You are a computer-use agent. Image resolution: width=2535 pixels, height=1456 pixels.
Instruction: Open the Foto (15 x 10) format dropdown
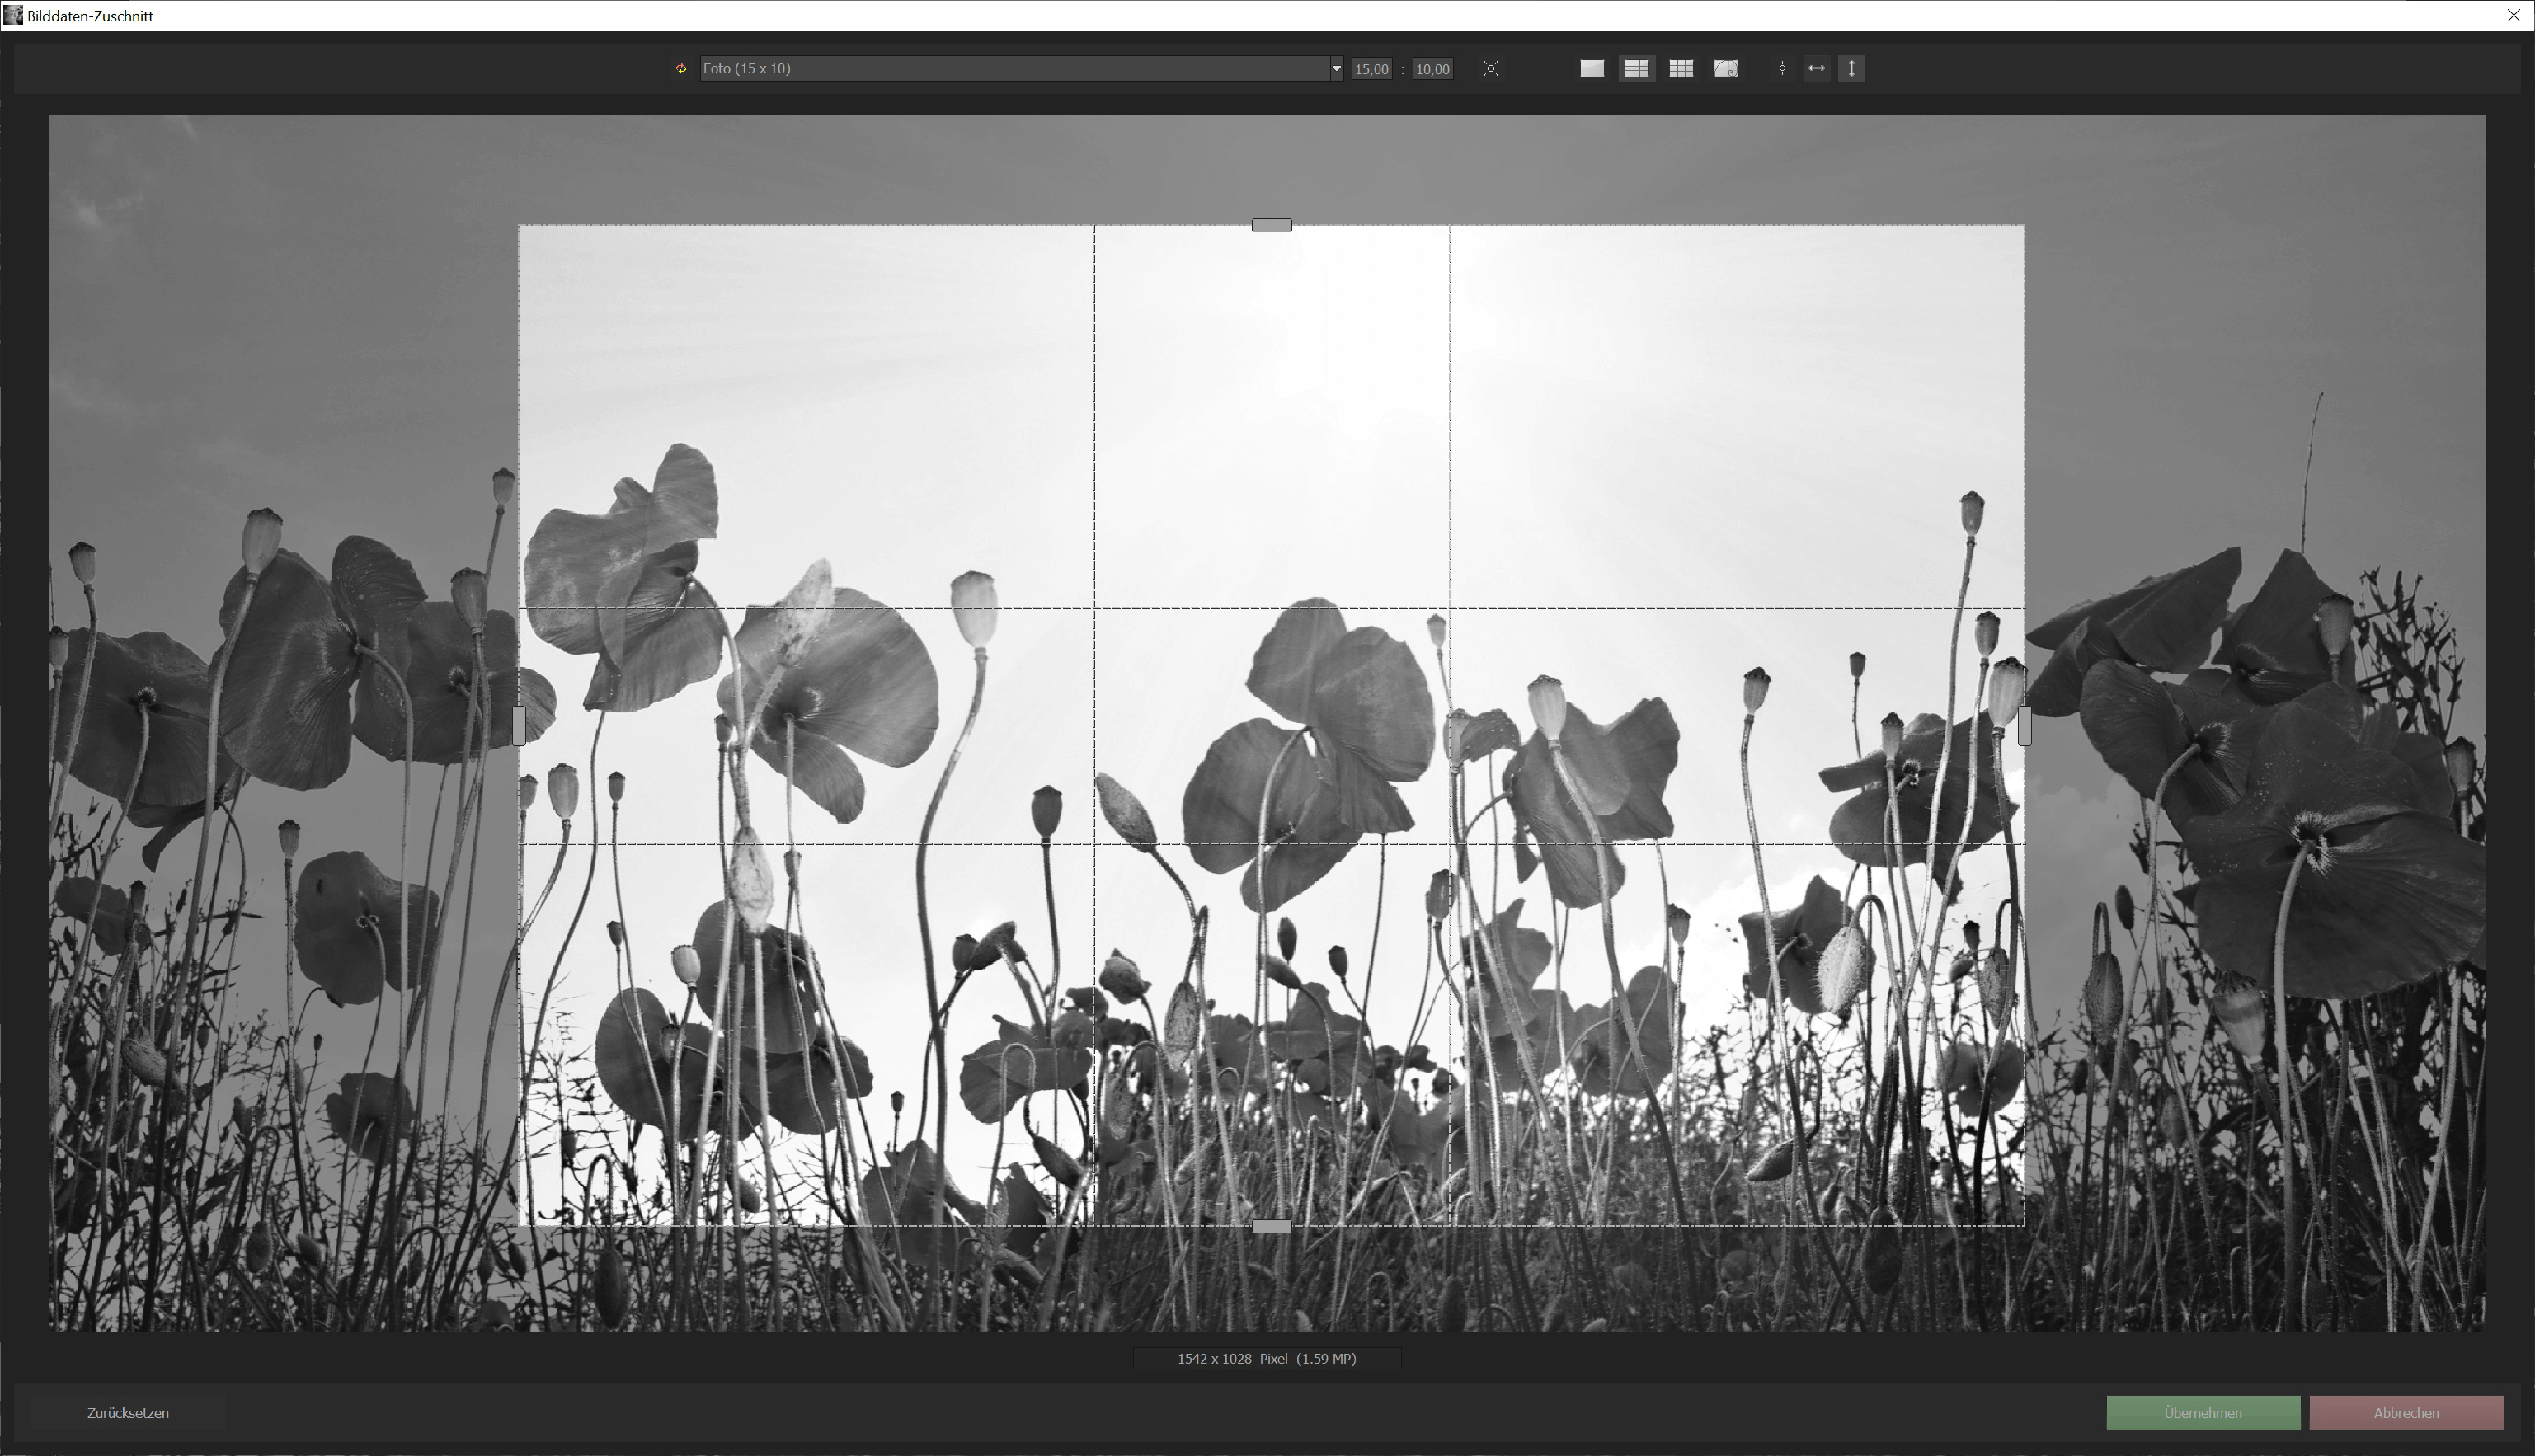tap(1336, 68)
